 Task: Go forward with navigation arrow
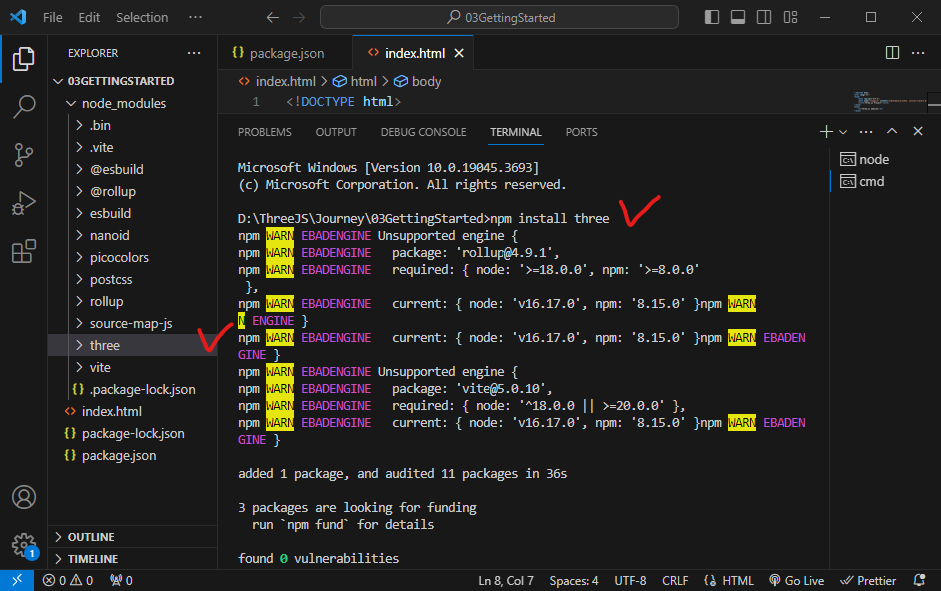click(x=299, y=17)
